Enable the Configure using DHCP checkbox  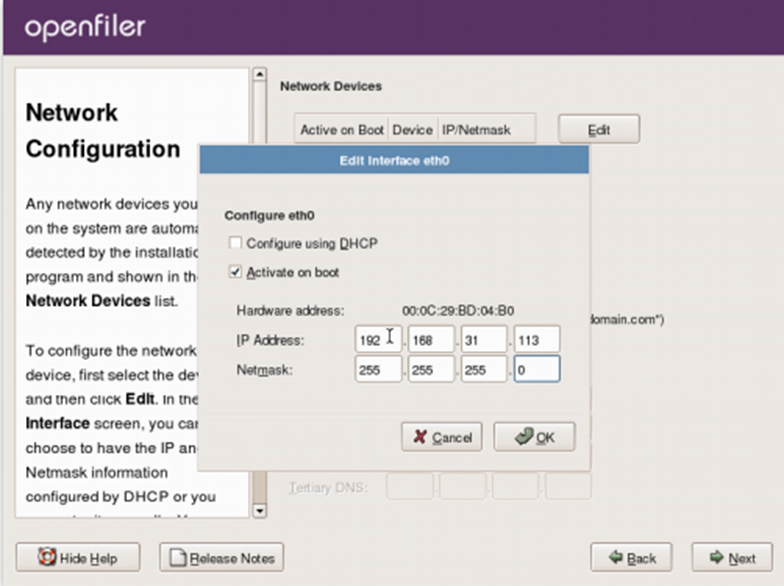(x=235, y=243)
